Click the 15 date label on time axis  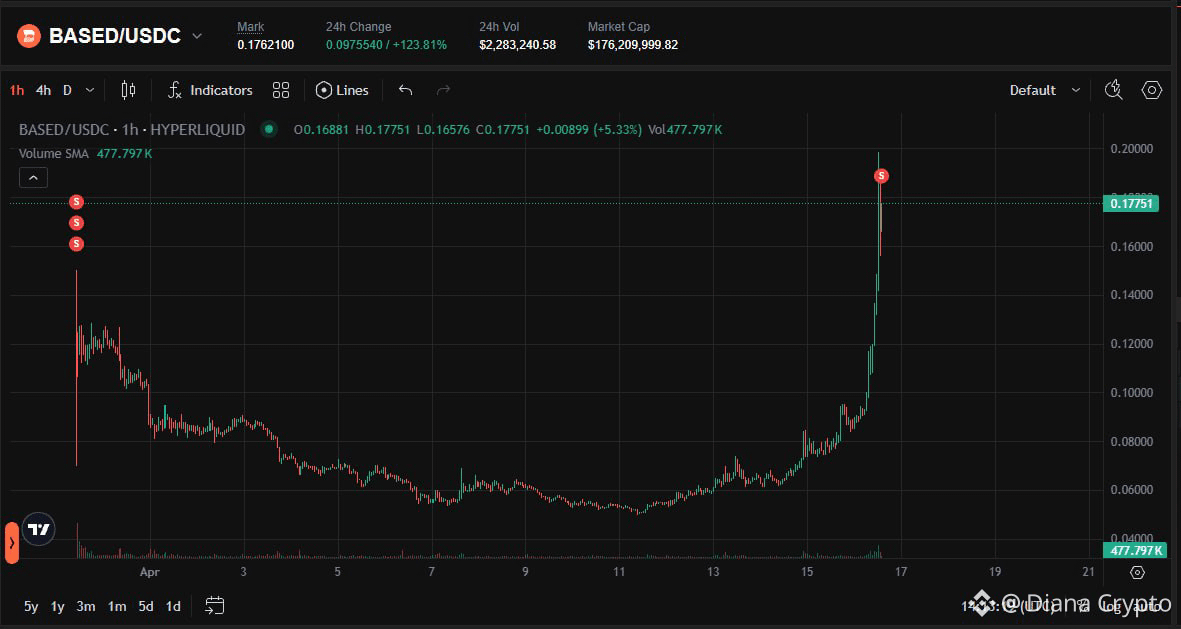[x=807, y=572]
